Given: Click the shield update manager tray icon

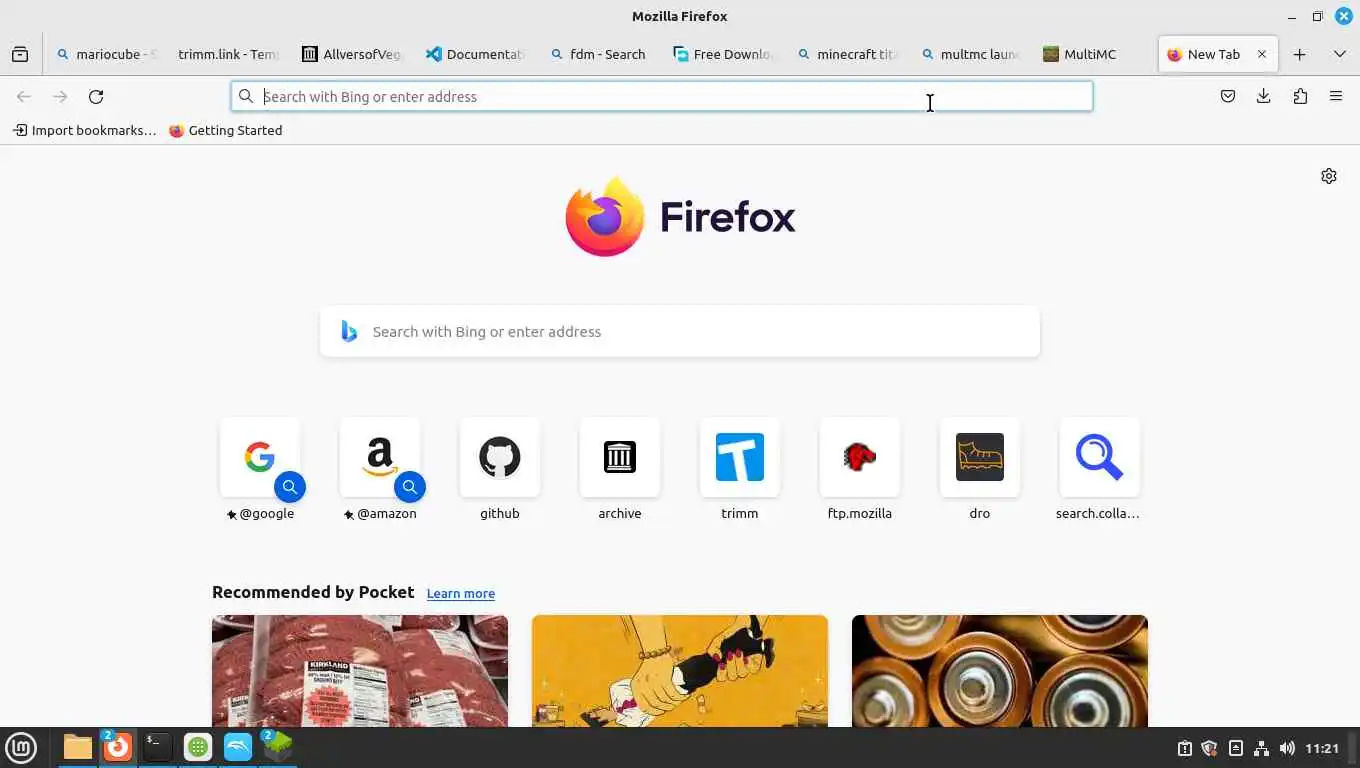Looking at the screenshot, I should 1209,748.
